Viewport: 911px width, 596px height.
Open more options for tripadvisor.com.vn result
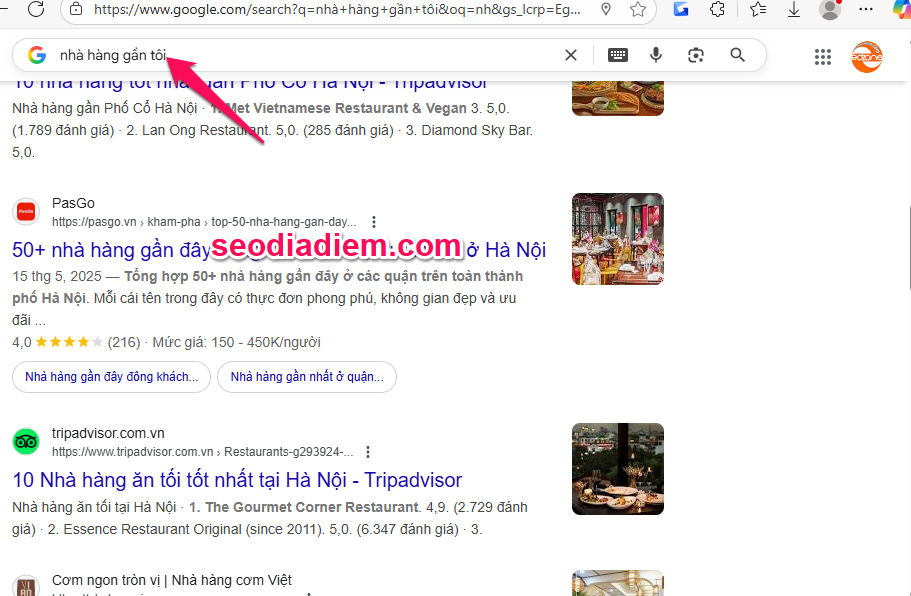[369, 452]
